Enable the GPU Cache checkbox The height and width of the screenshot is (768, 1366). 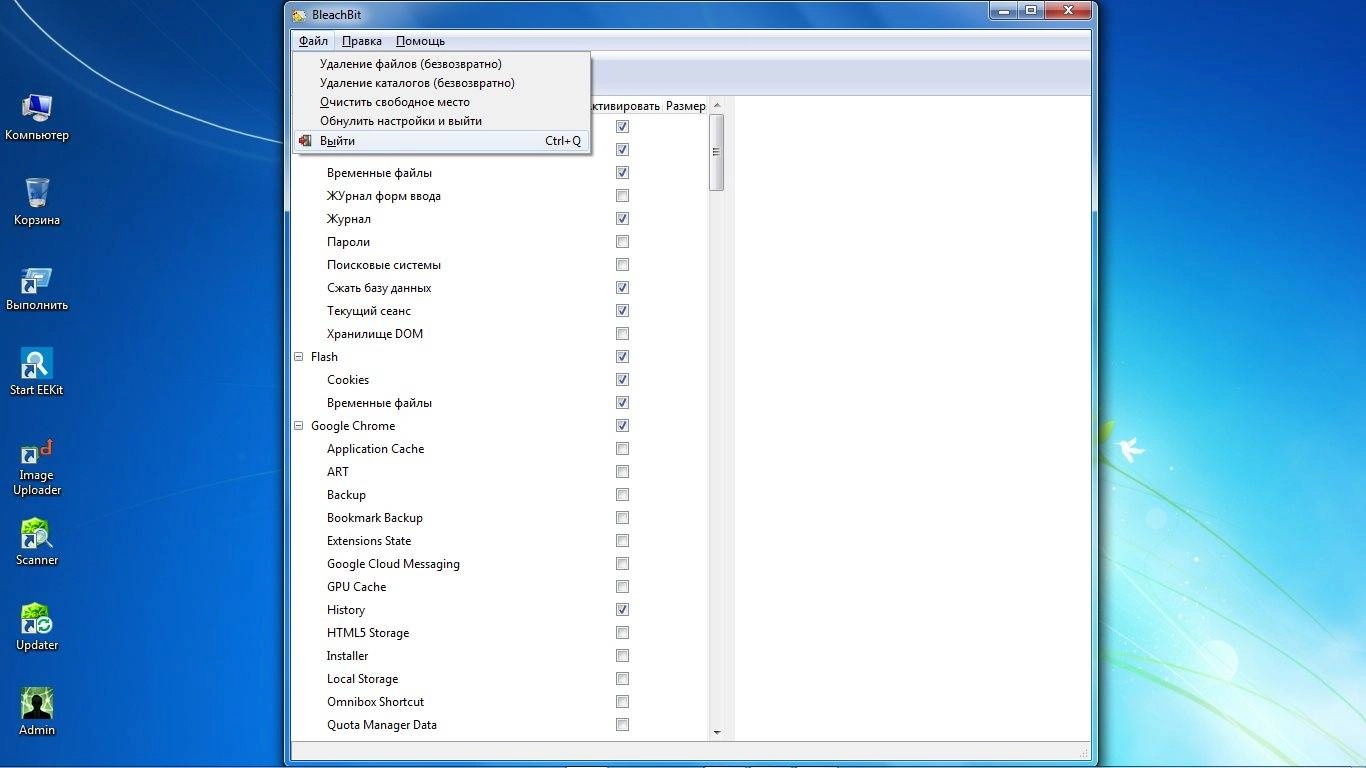[622, 587]
